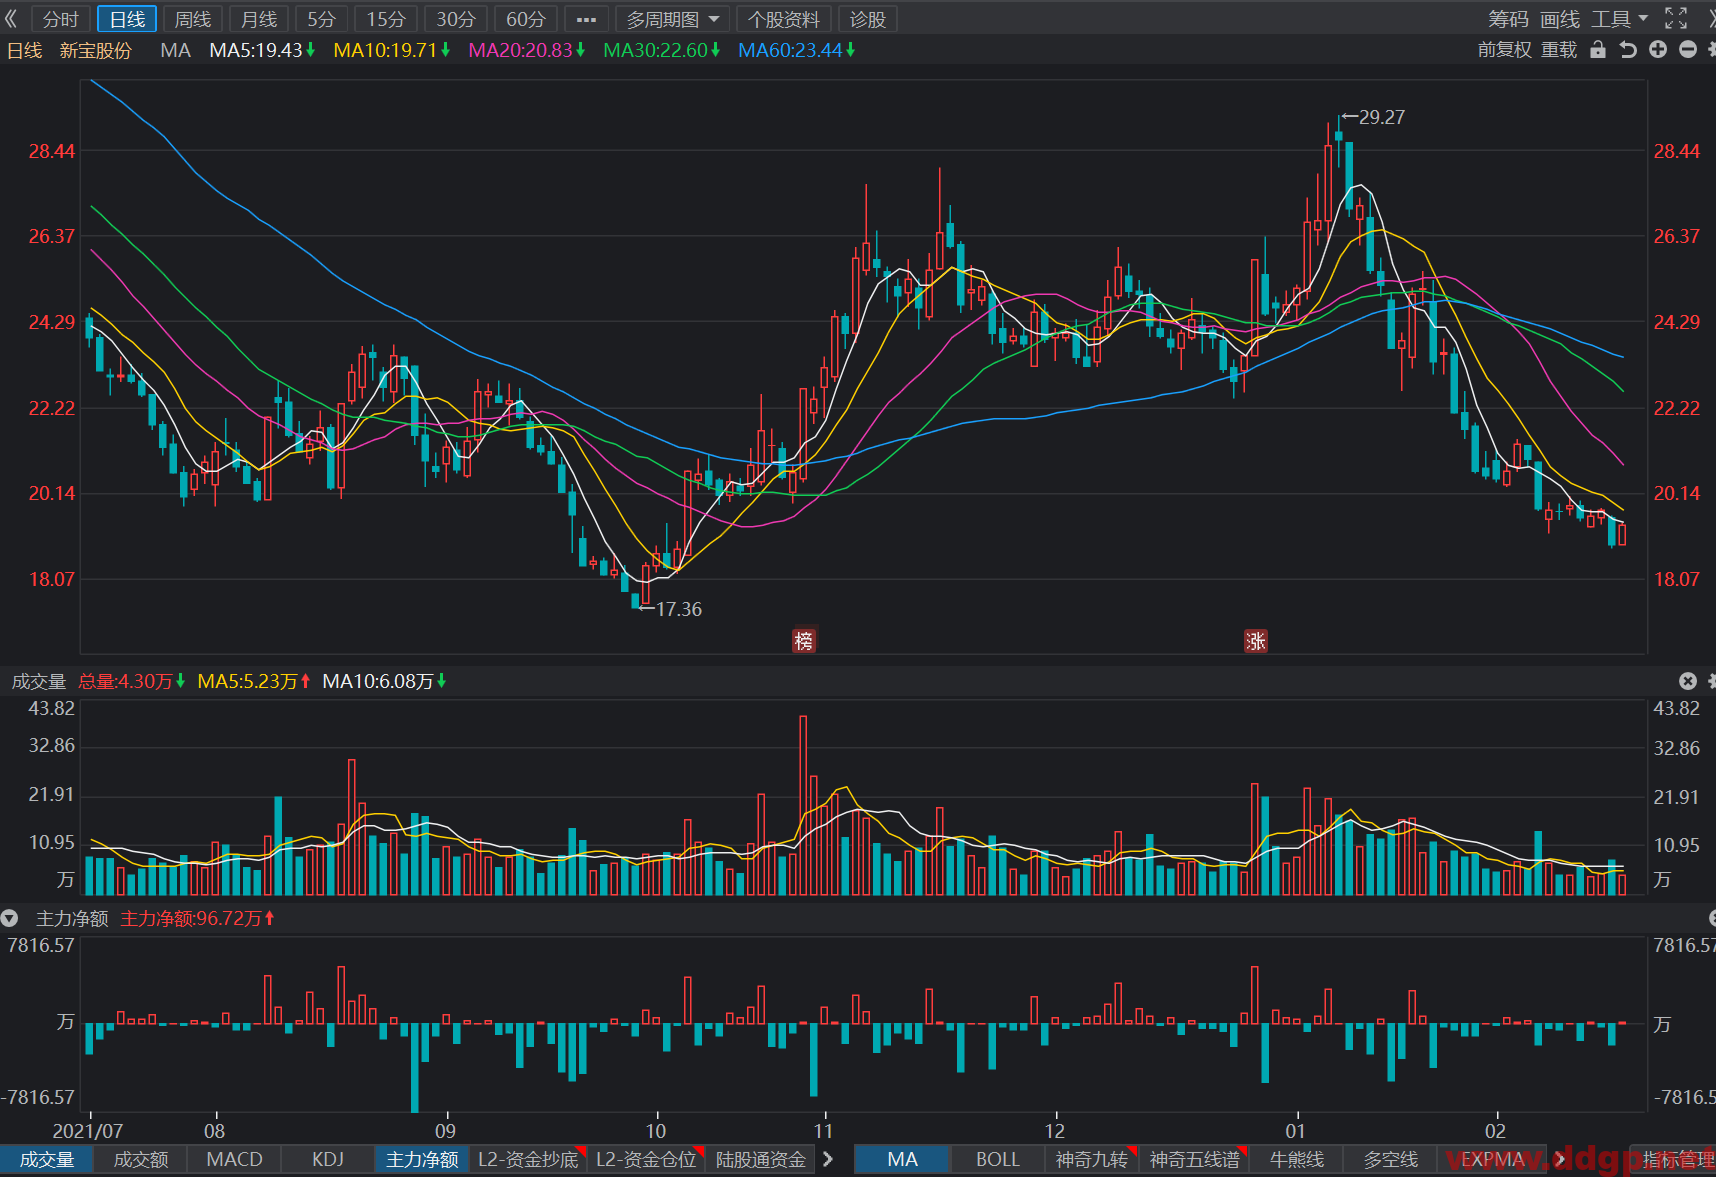The image size is (1716, 1177).
Task: Select the 60分 timeframe
Action: pyautogui.click(x=526, y=19)
